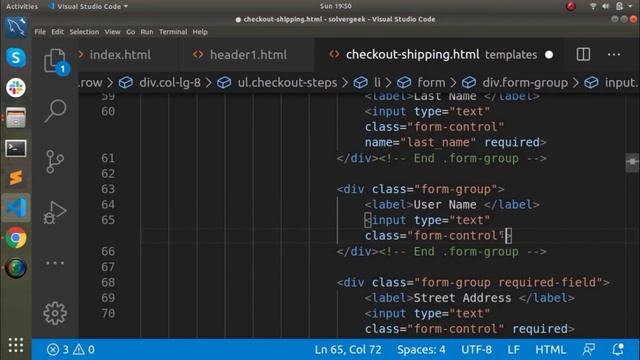
Task: Open the Edit menu
Action: click(x=58, y=32)
